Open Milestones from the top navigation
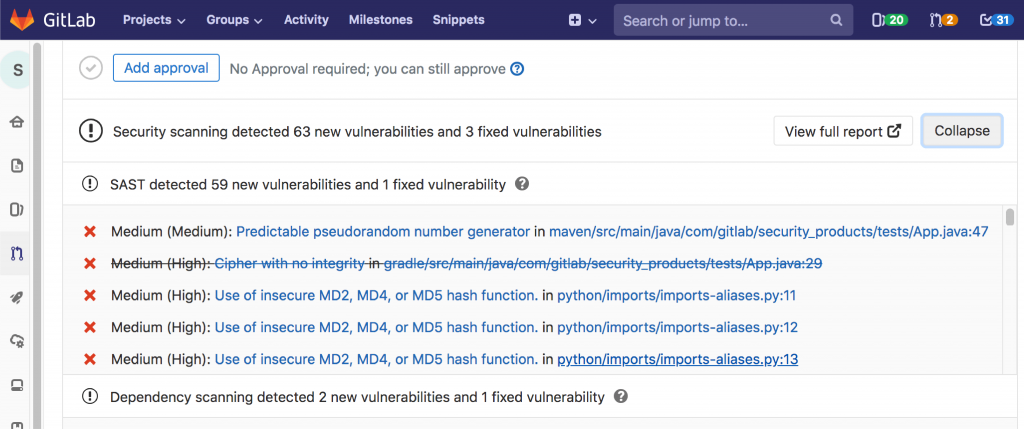 (x=379, y=20)
